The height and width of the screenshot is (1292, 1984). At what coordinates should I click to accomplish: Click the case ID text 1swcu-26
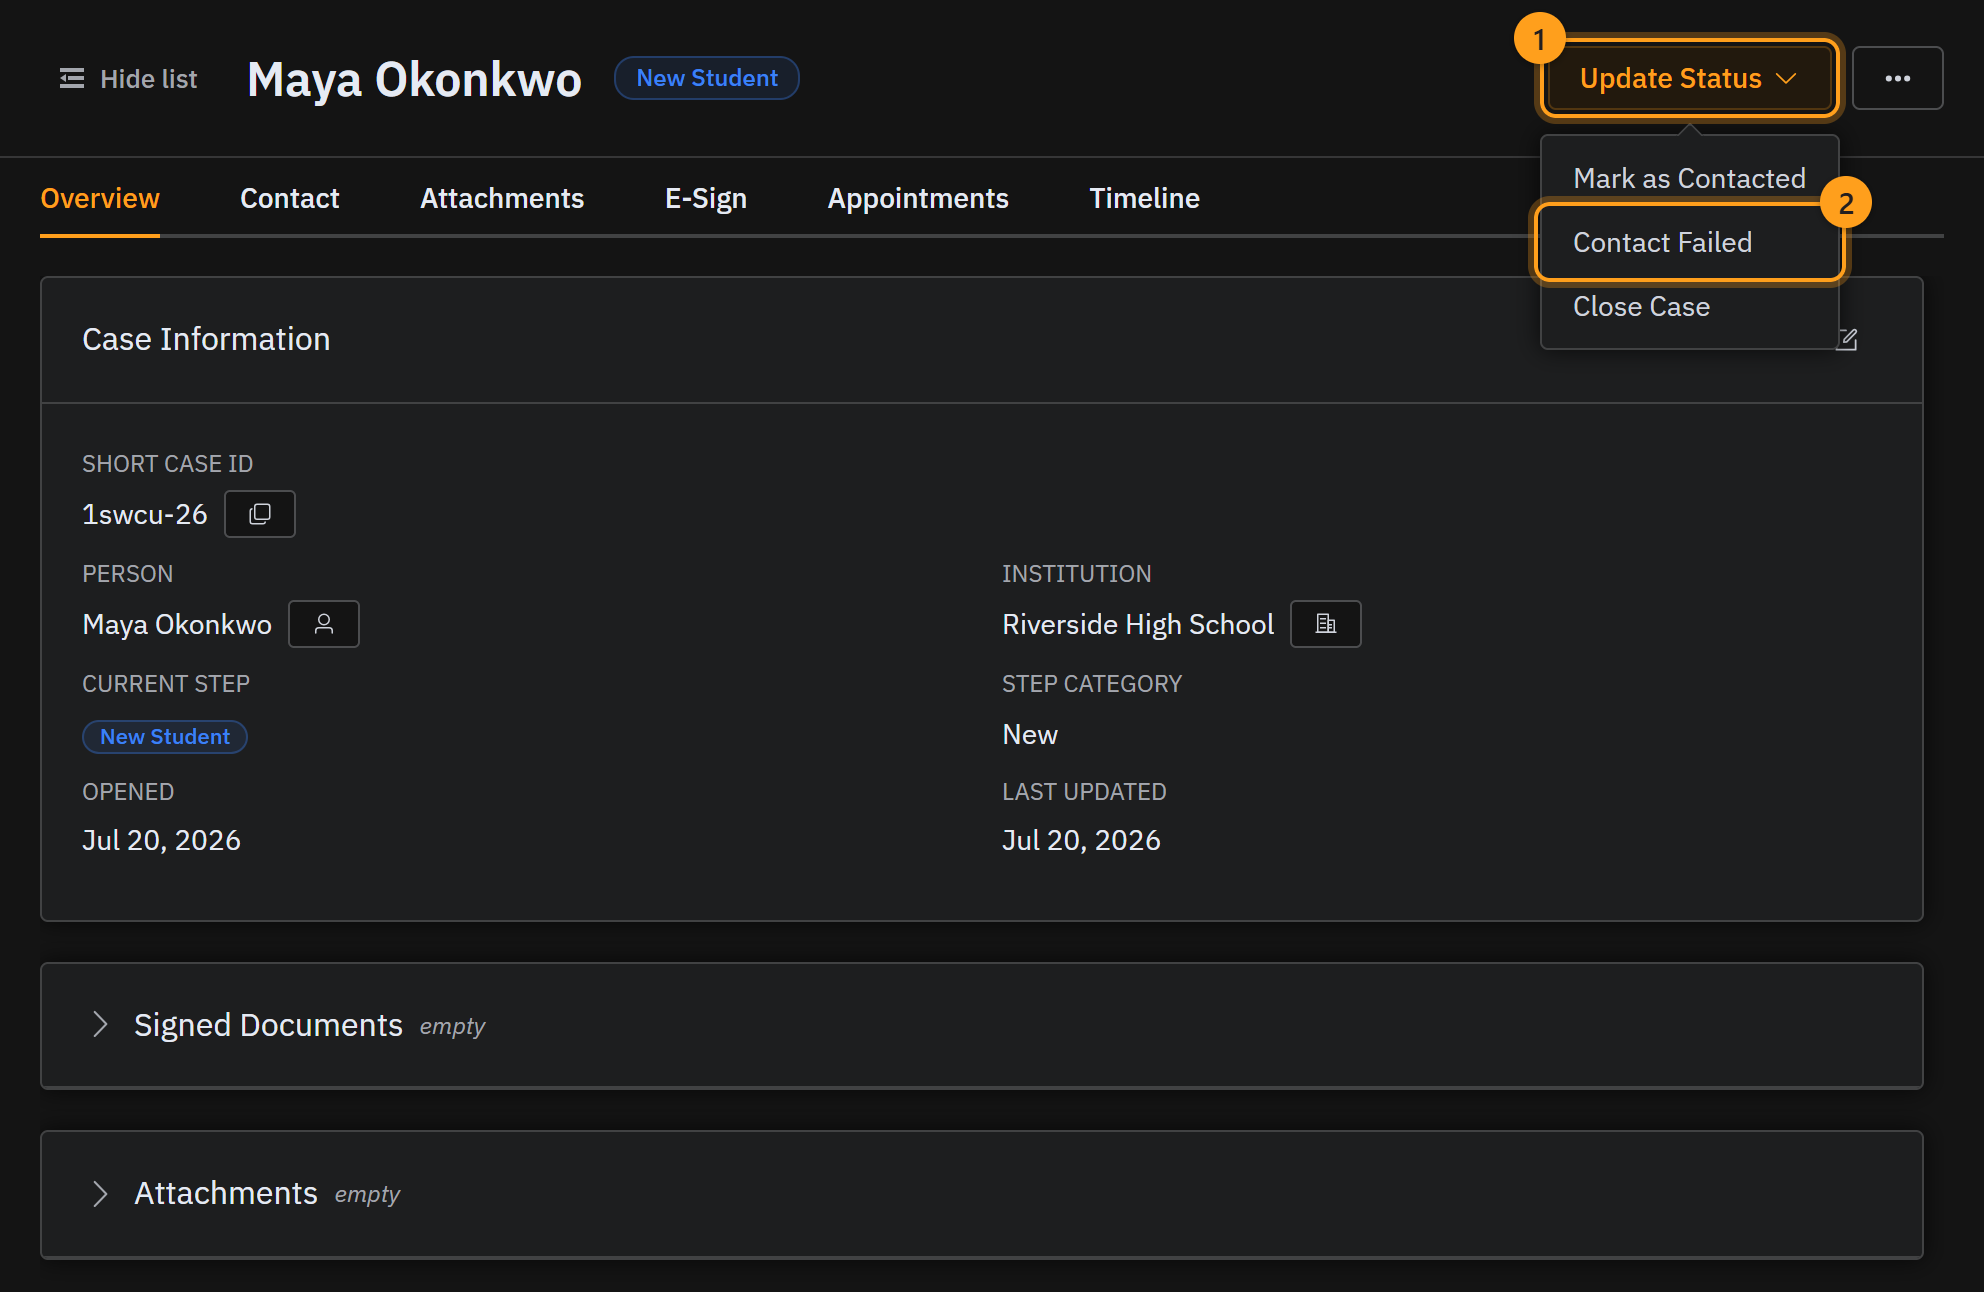(x=145, y=514)
